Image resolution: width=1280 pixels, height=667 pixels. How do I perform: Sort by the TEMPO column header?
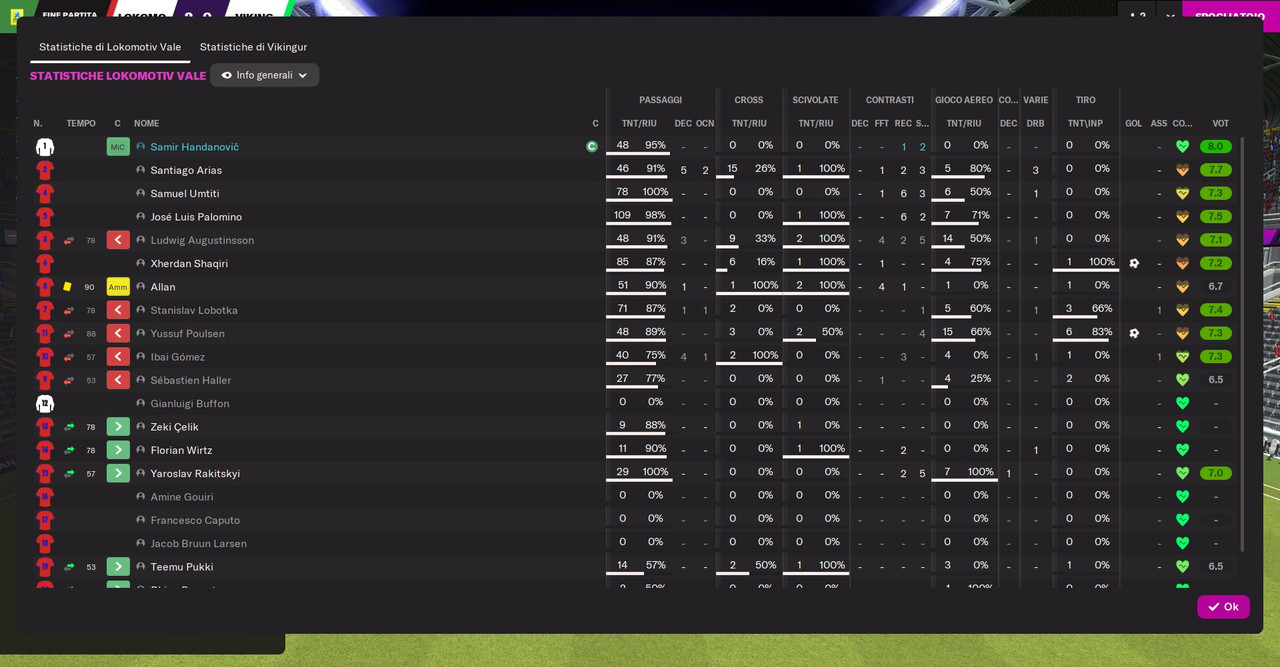[81, 124]
